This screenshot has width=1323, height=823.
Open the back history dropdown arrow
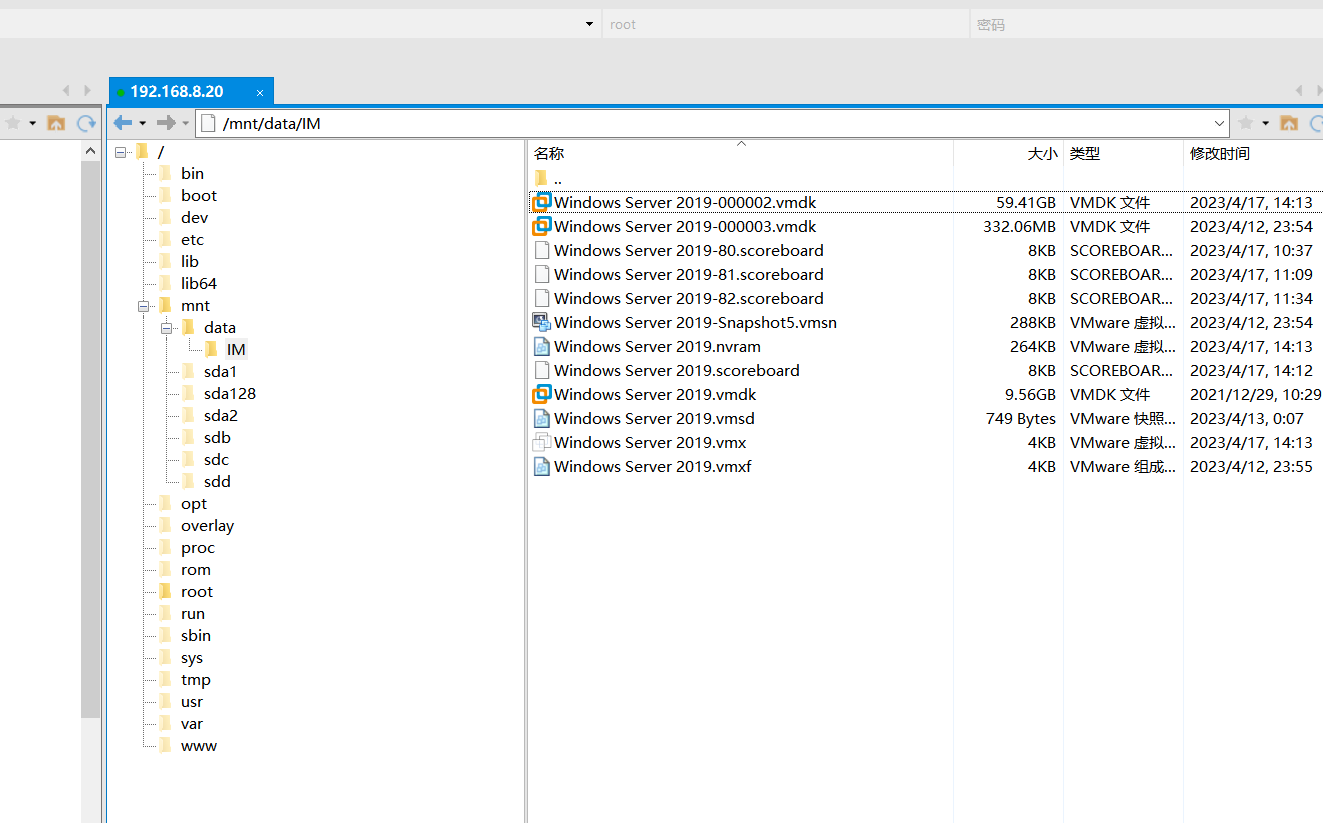(142, 123)
